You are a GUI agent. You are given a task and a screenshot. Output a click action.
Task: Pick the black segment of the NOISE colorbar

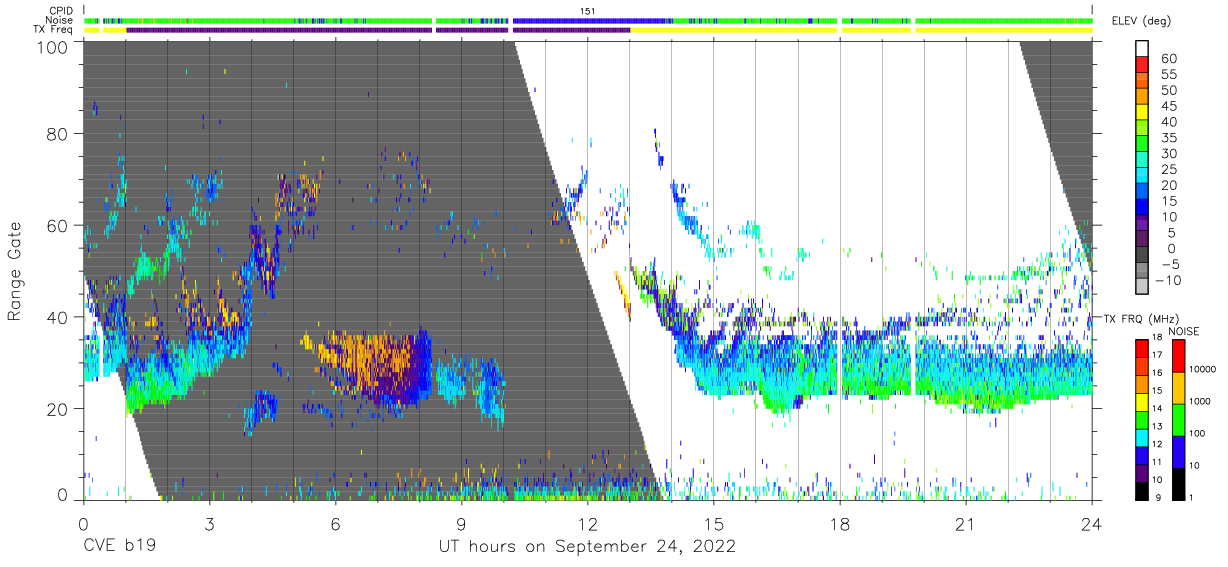(x=1178, y=483)
